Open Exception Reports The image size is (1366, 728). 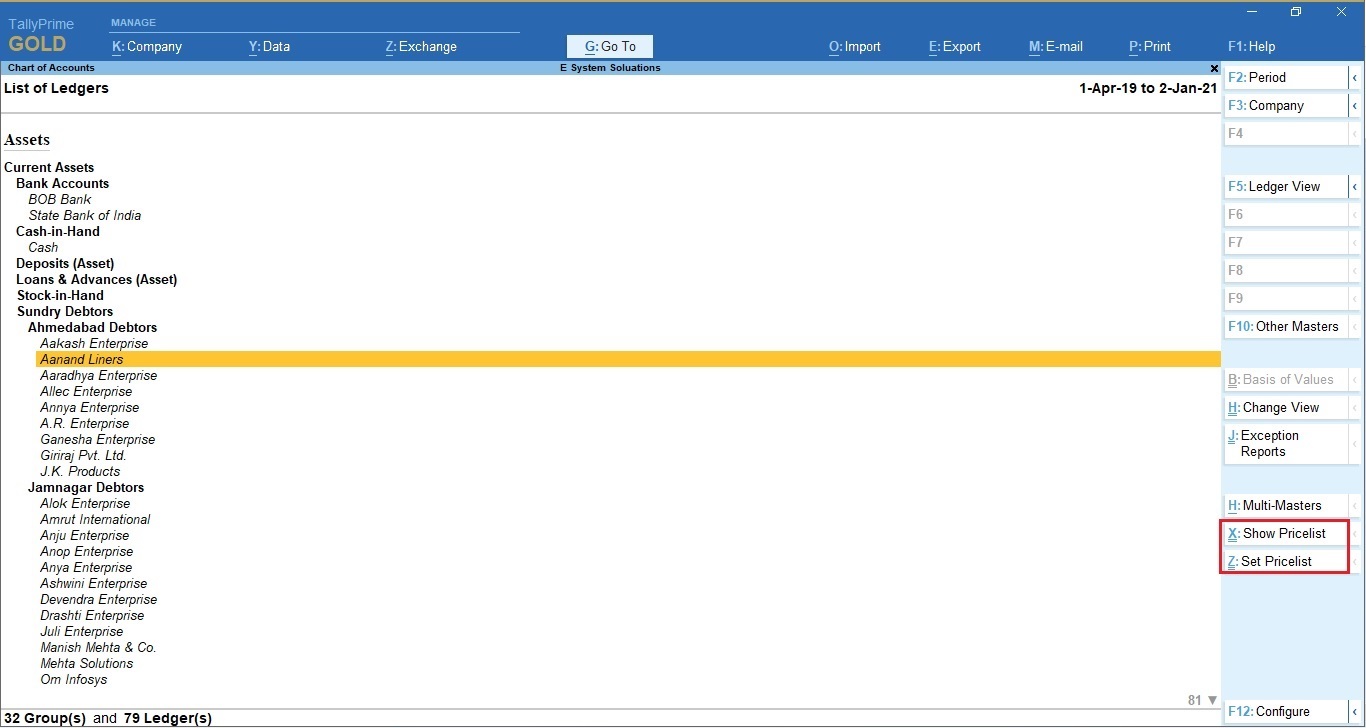(1271, 443)
